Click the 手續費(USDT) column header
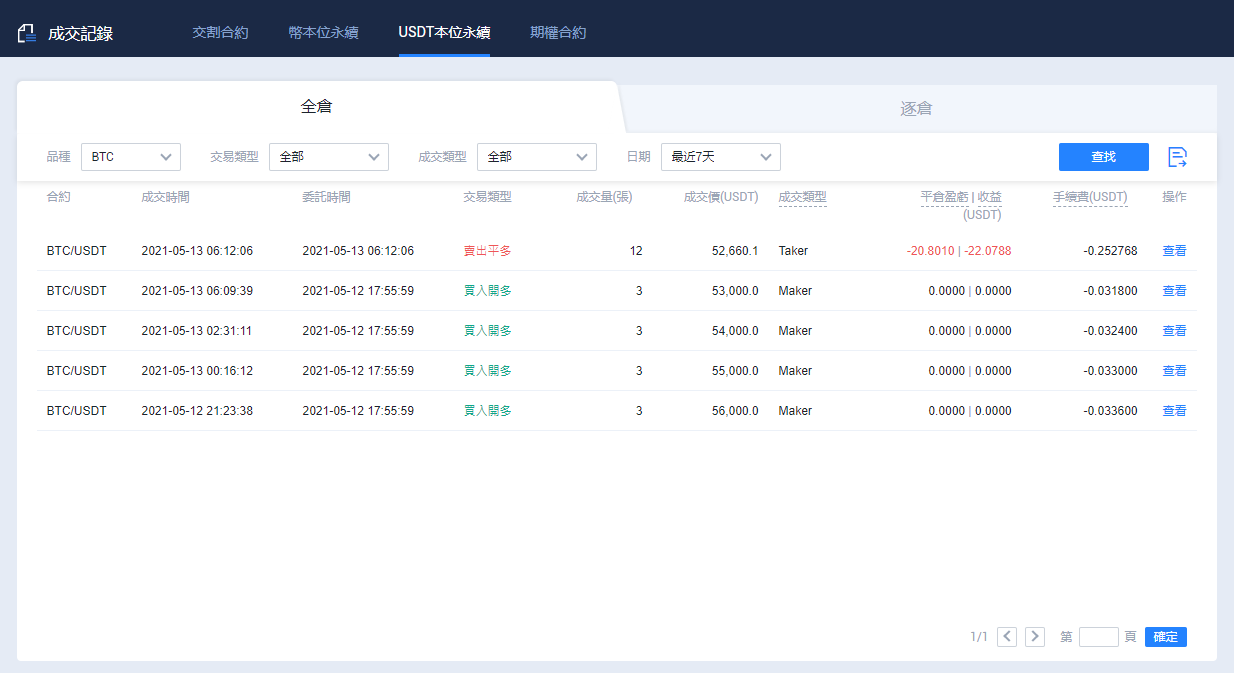1234x673 pixels. (1090, 197)
